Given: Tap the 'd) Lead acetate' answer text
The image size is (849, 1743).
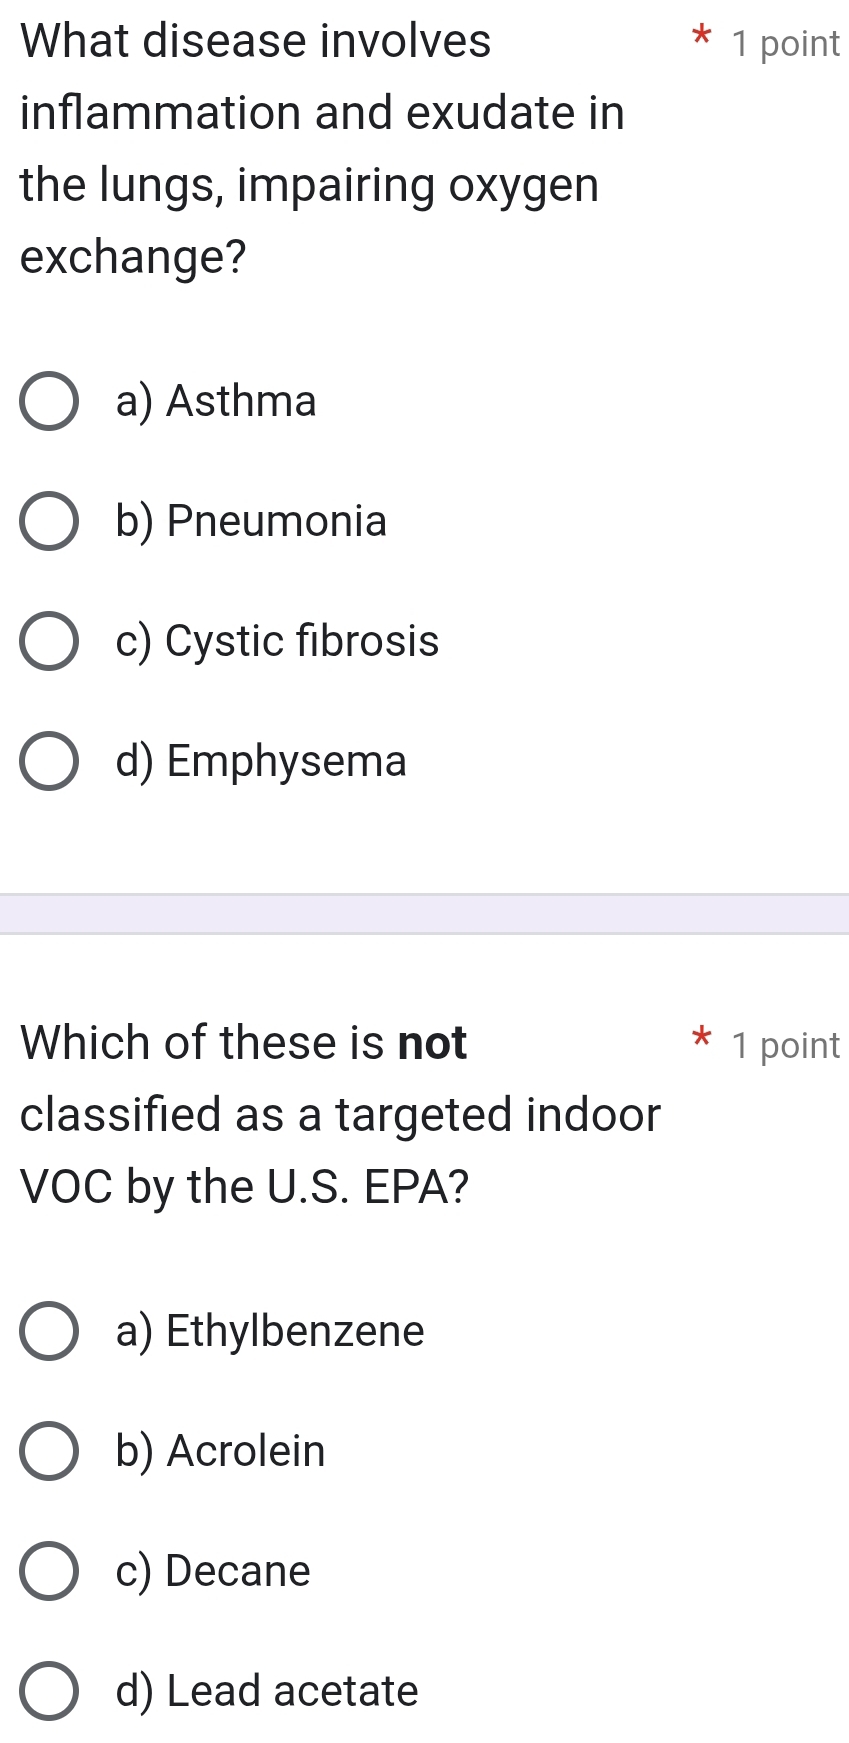Looking at the screenshot, I should tap(267, 1692).
